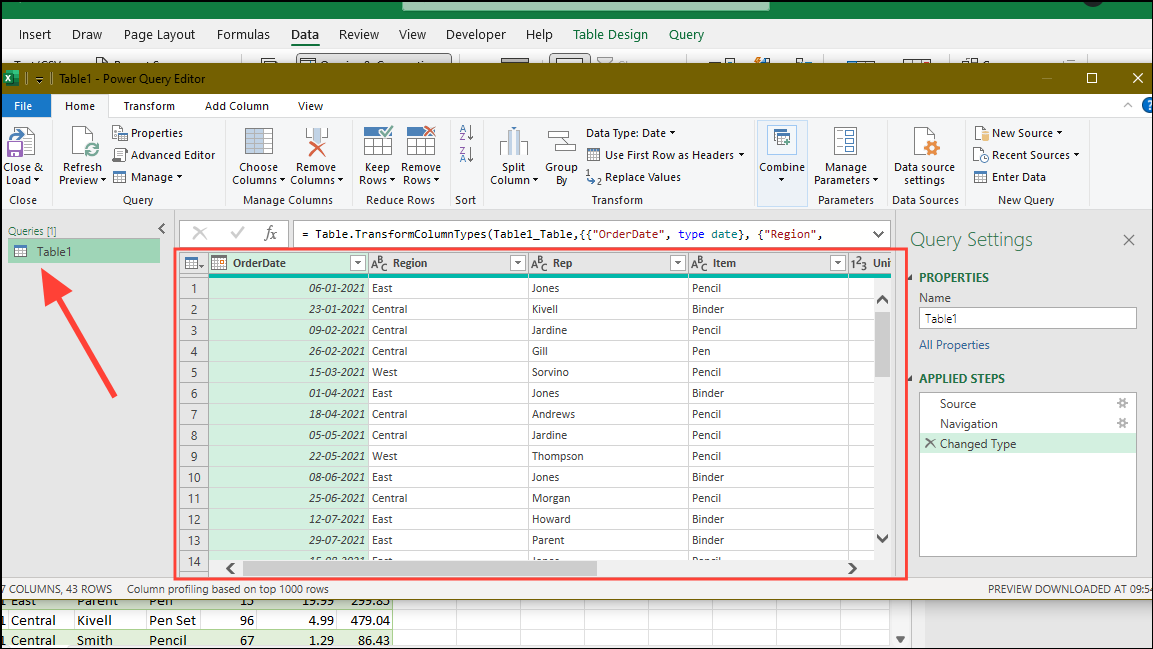Open Data source settings
Viewport: 1153px width, 649px height.
click(x=924, y=142)
